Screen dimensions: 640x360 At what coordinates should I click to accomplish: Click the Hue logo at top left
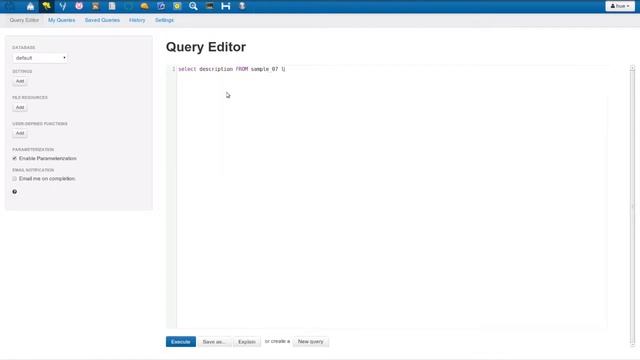[x=10, y=6]
